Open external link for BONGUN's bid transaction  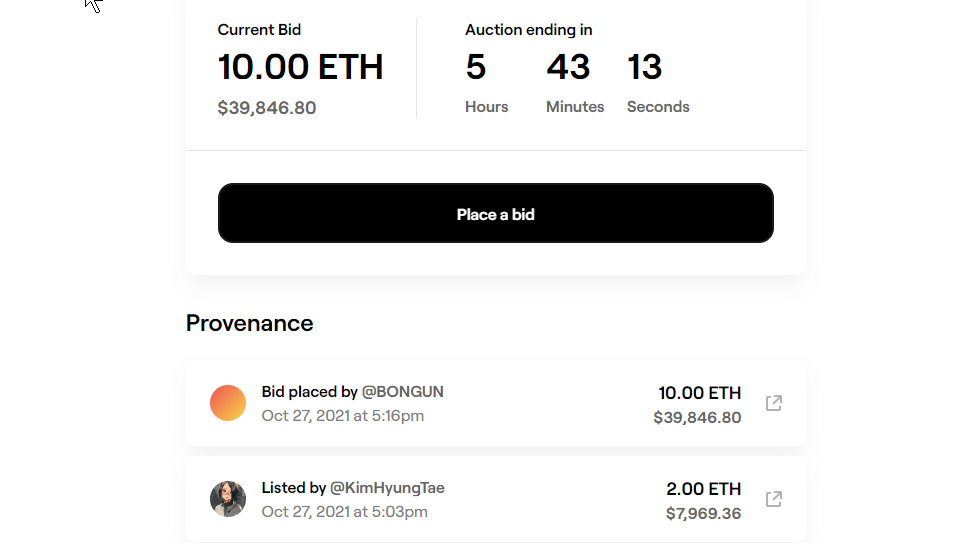pyautogui.click(x=773, y=403)
